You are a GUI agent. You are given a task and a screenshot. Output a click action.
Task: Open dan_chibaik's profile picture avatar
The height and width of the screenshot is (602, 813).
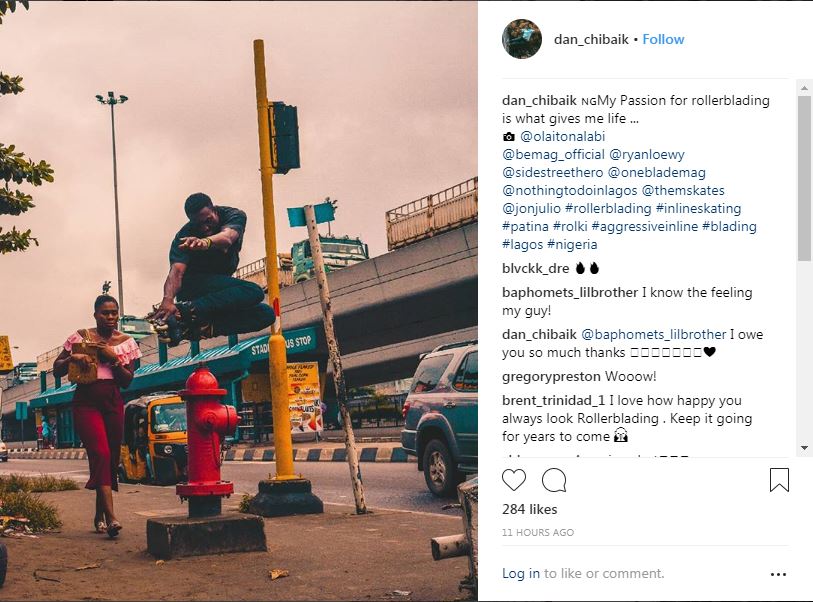[x=521, y=40]
